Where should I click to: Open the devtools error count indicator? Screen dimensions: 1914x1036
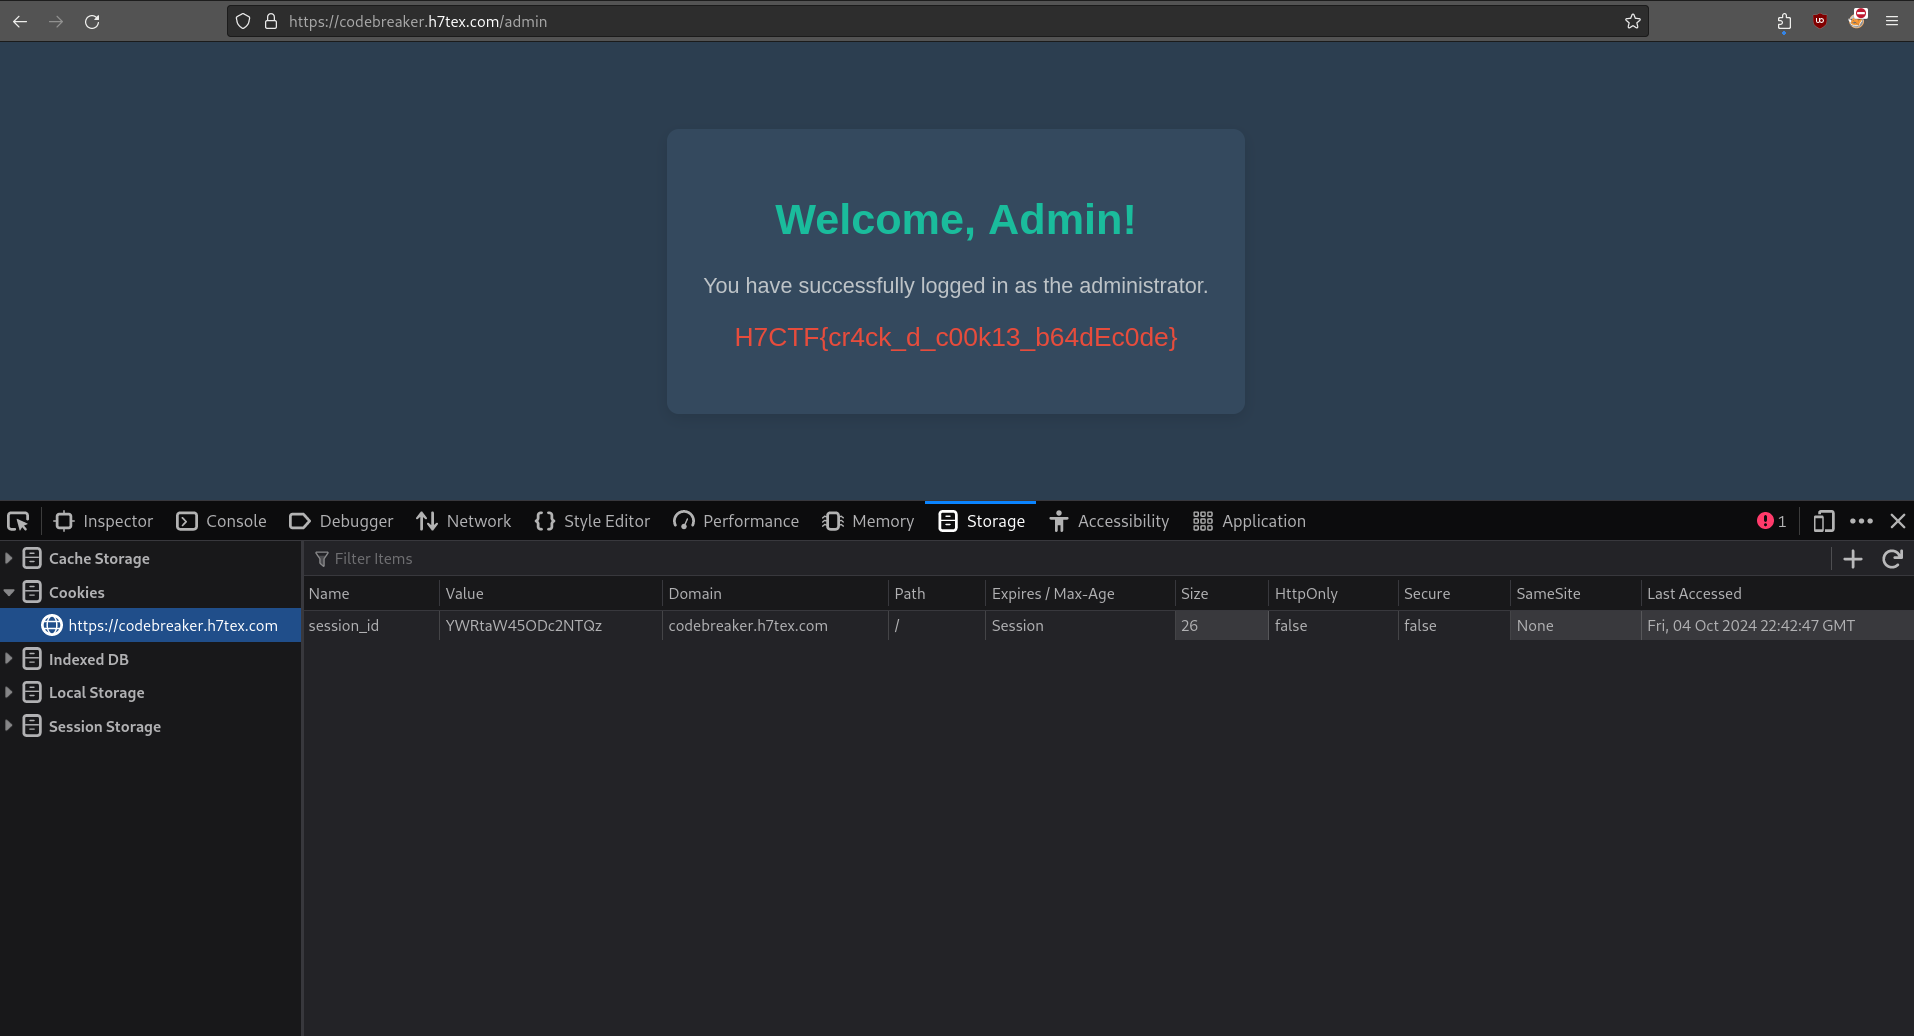pos(1771,521)
